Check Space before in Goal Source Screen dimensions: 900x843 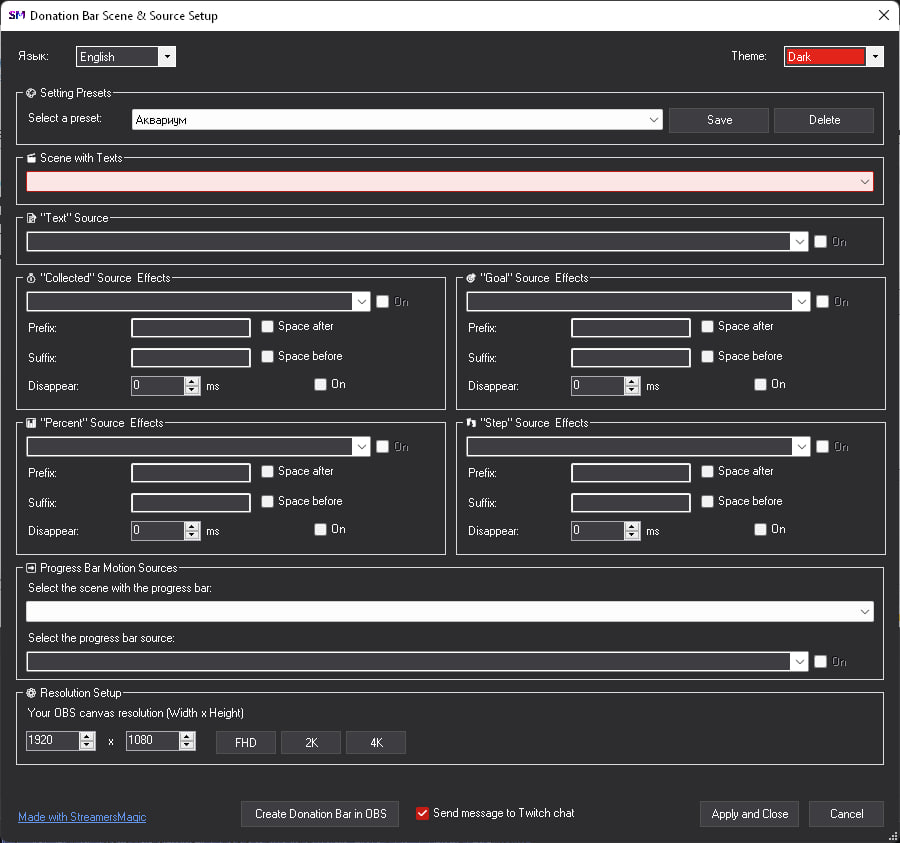click(x=707, y=357)
